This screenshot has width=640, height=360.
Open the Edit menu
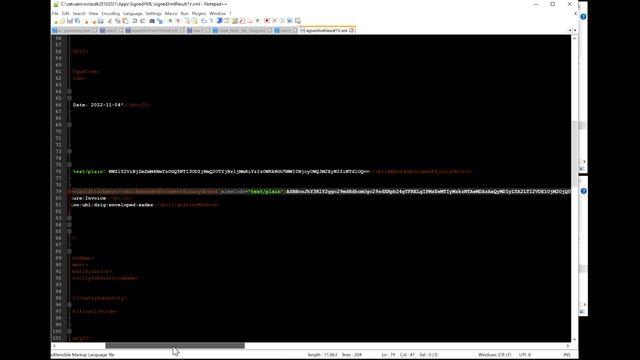point(65,13)
